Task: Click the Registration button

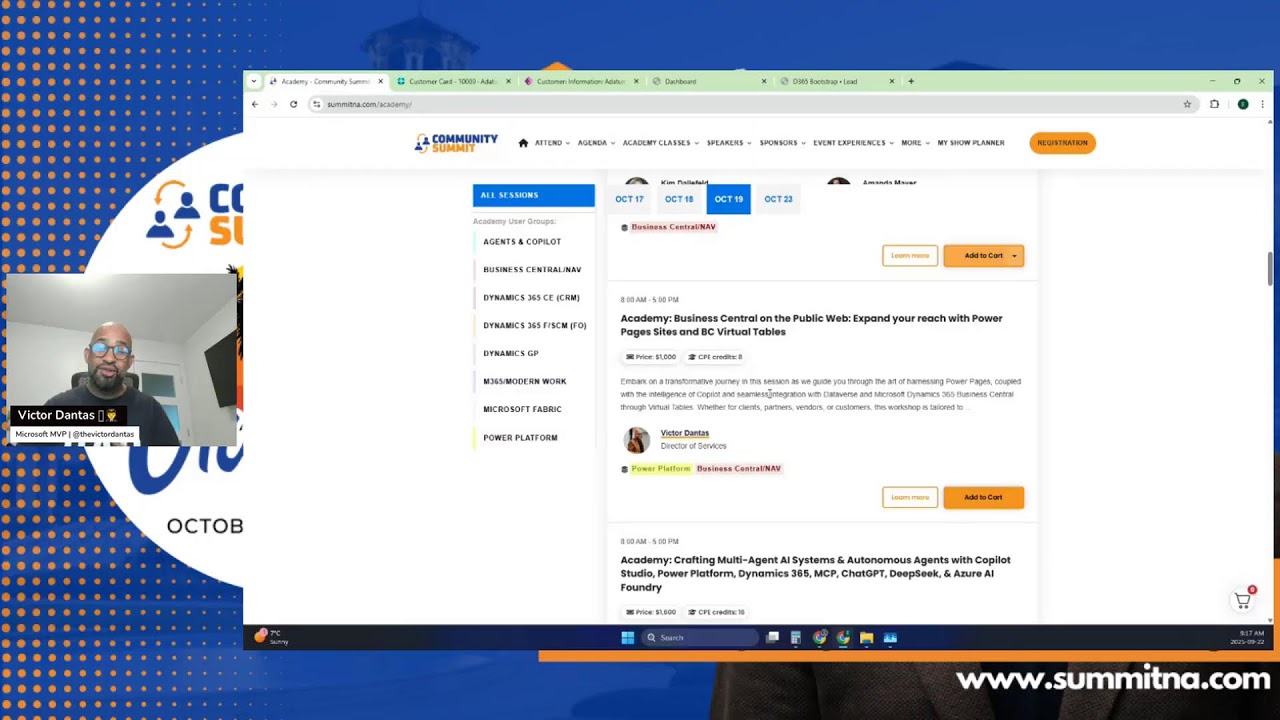Action: click(1062, 143)
